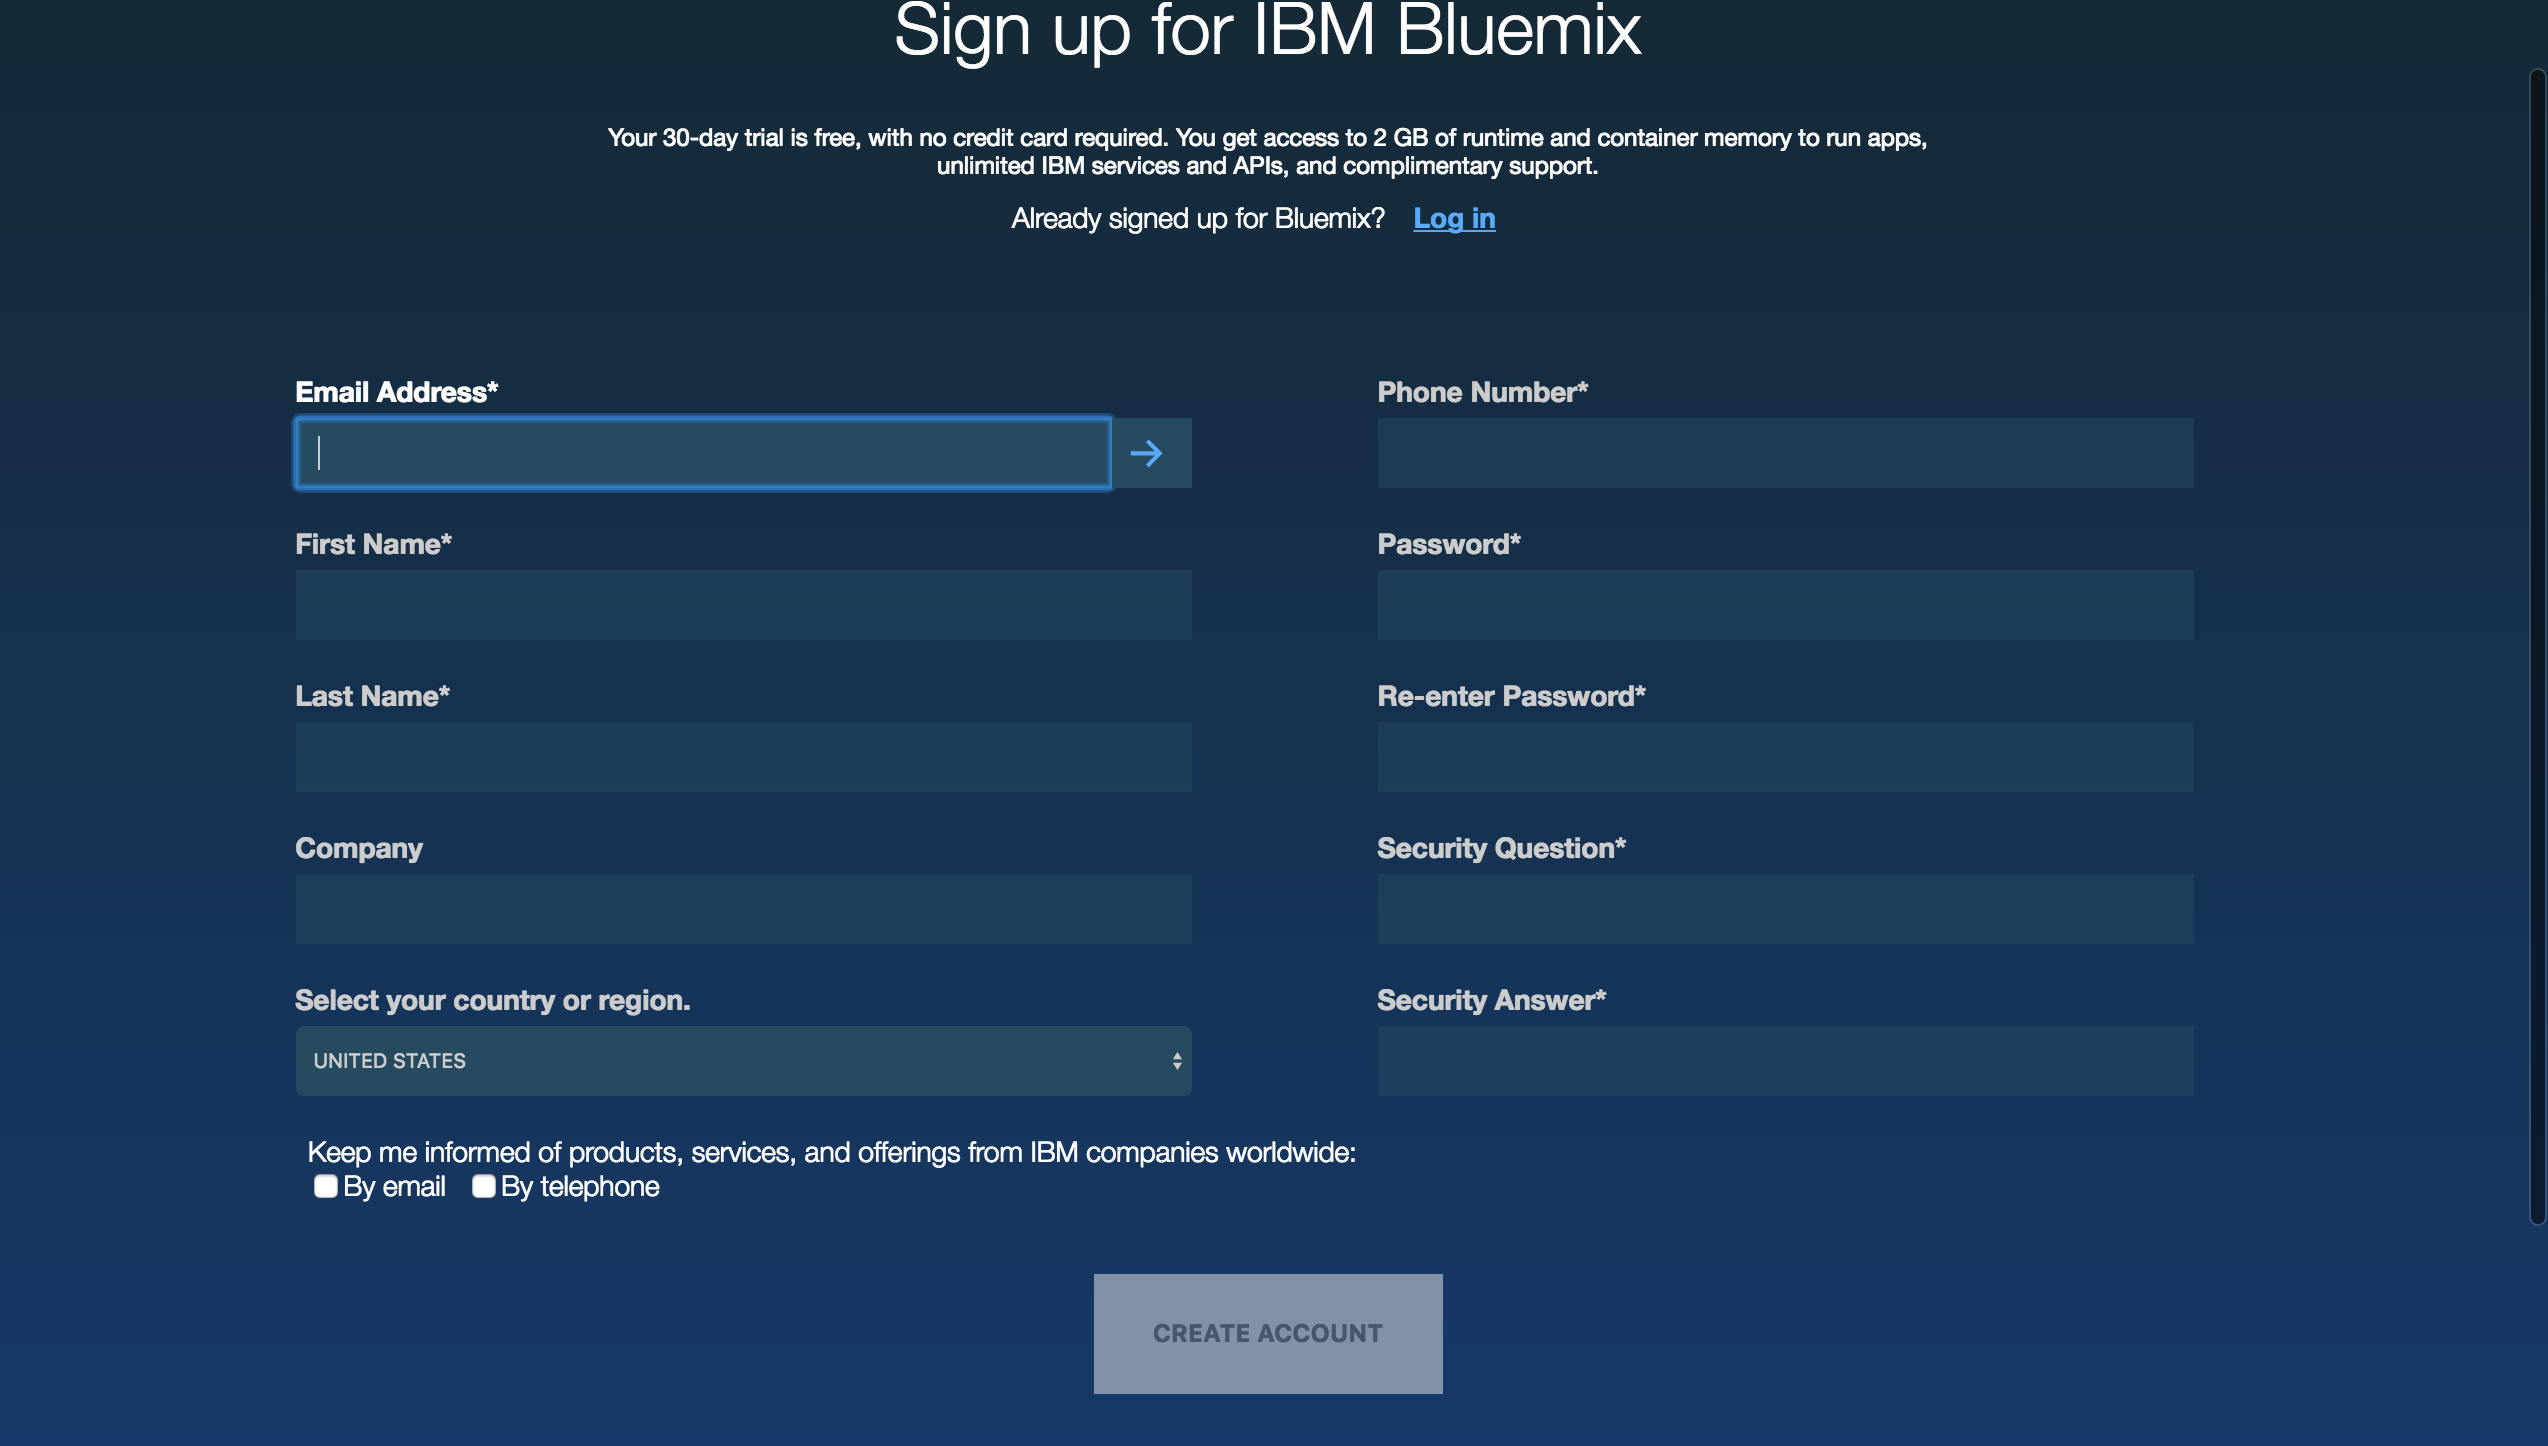Viewport: 2548px width, 1446px height.
Task: Focus the Re-enter Password field
Action: point(1784,757)
